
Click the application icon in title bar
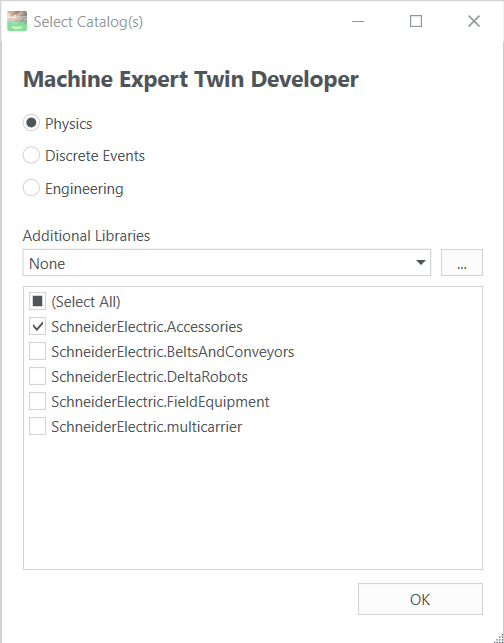(17, 21)
